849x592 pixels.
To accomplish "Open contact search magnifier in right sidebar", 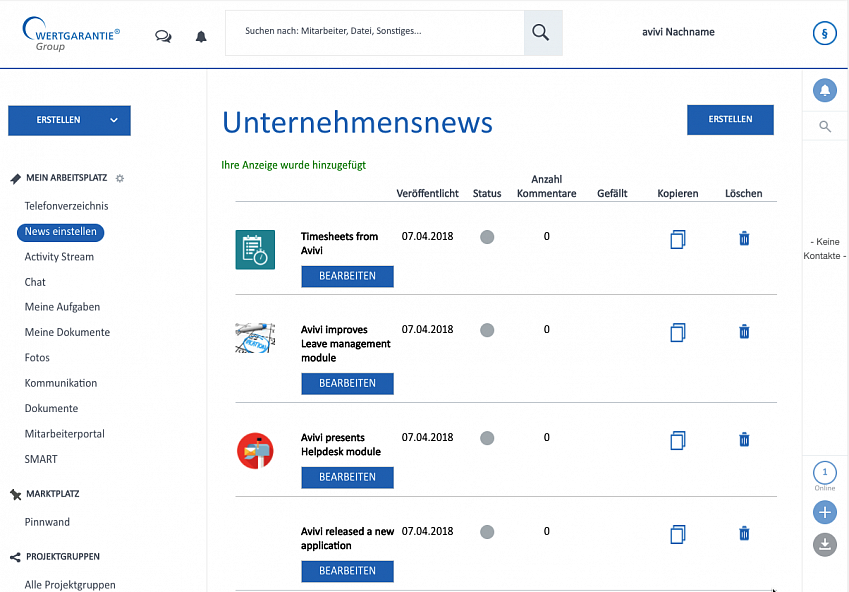I will 825,127.
